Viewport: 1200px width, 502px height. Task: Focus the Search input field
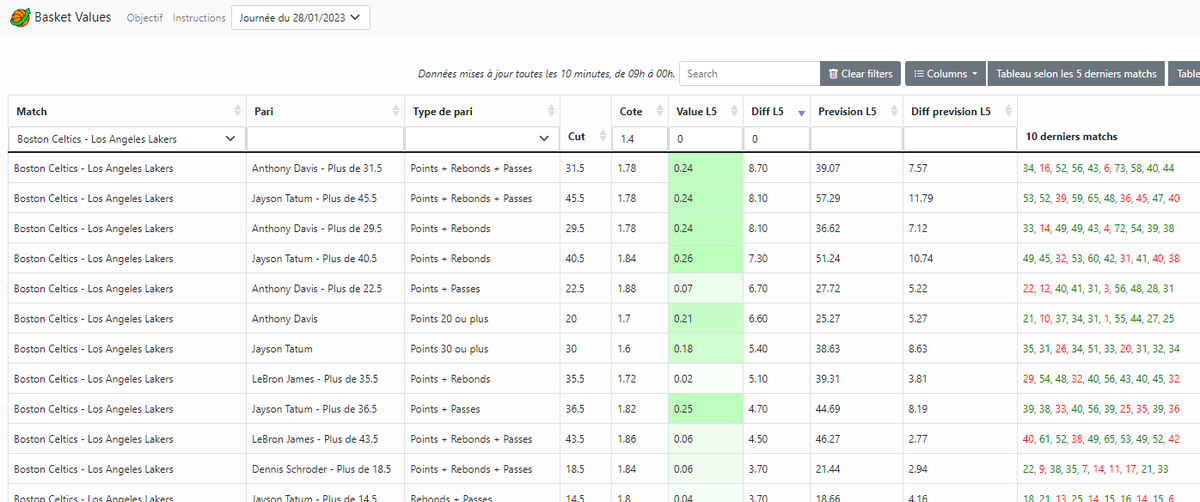click(x=750, y=73)
